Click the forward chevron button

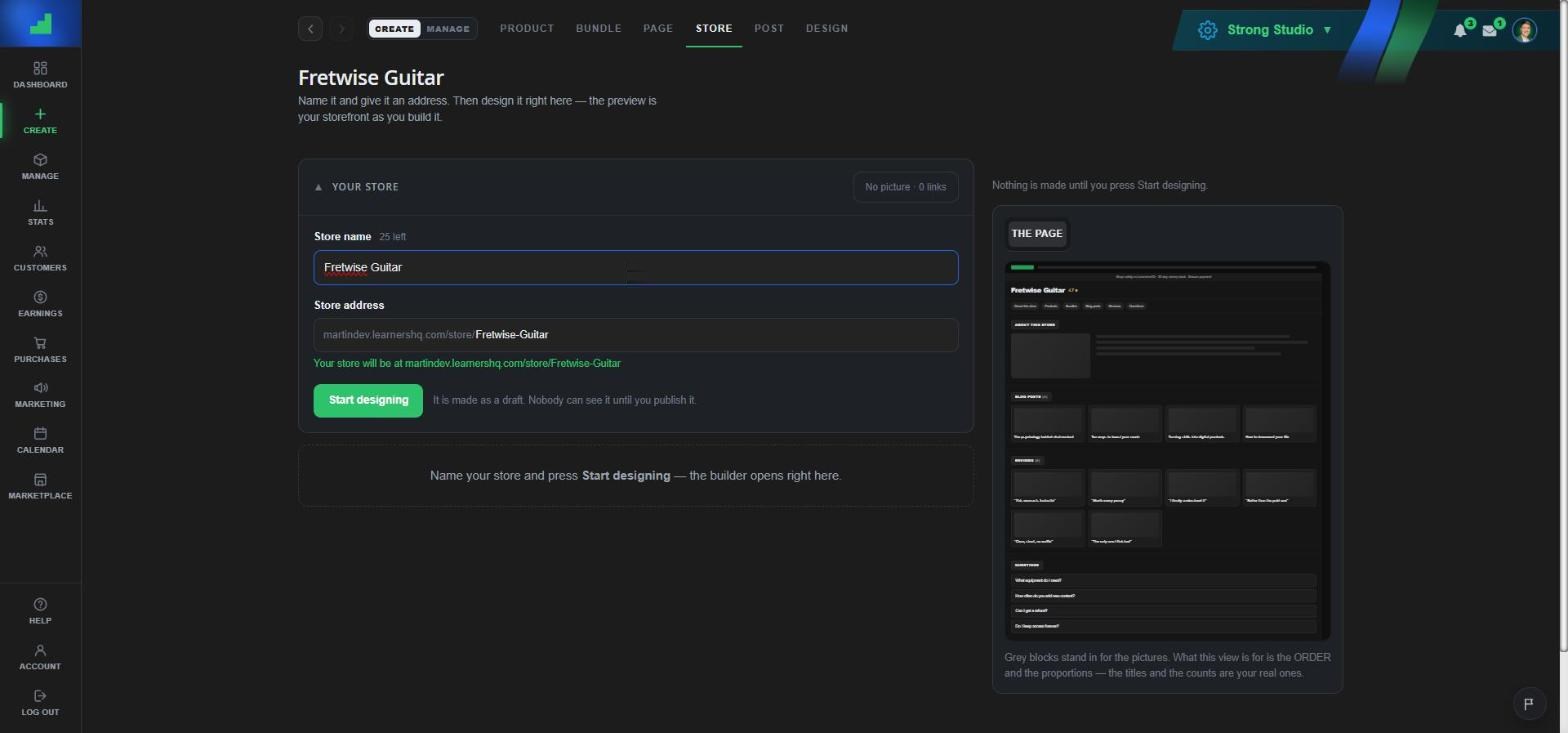click(x=341, y=29)
